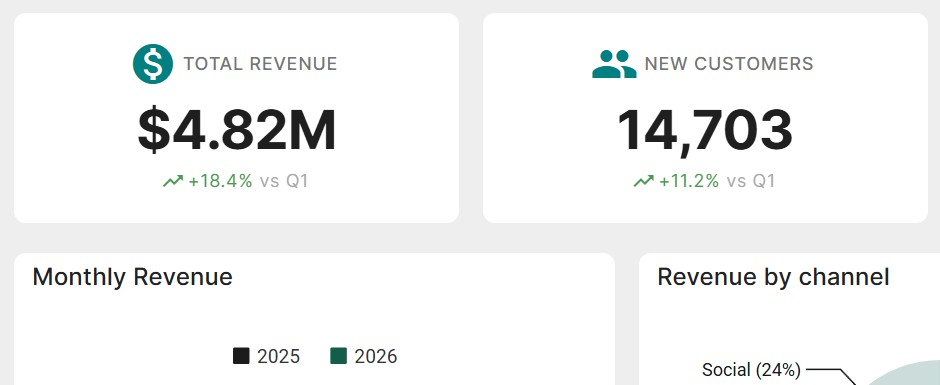This screenshot has height=385, width=940.
Task: Select the 14,703 customers figure
Action: pyautogui.click(x=705, y=131)
